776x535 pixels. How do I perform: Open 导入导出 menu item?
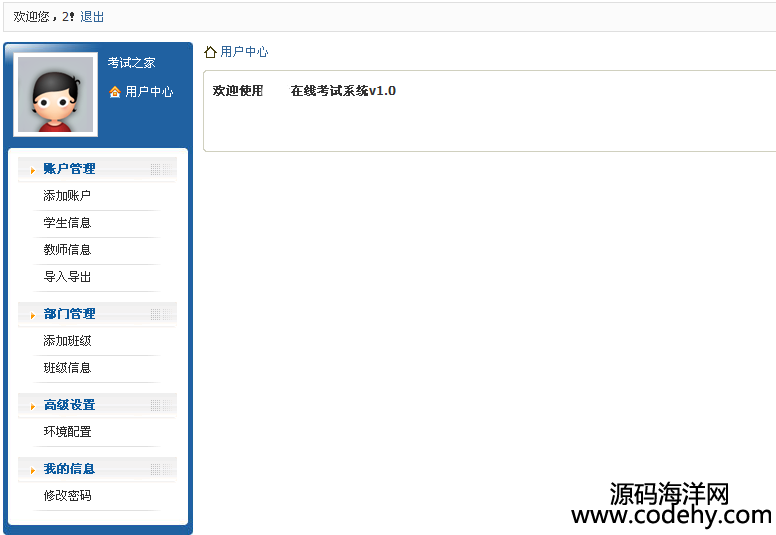(67, 277)
